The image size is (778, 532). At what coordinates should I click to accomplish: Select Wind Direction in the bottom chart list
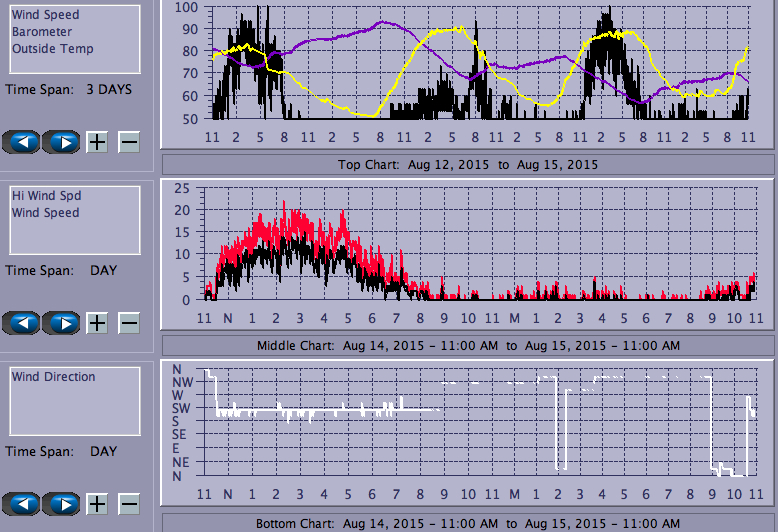(53, 377)
